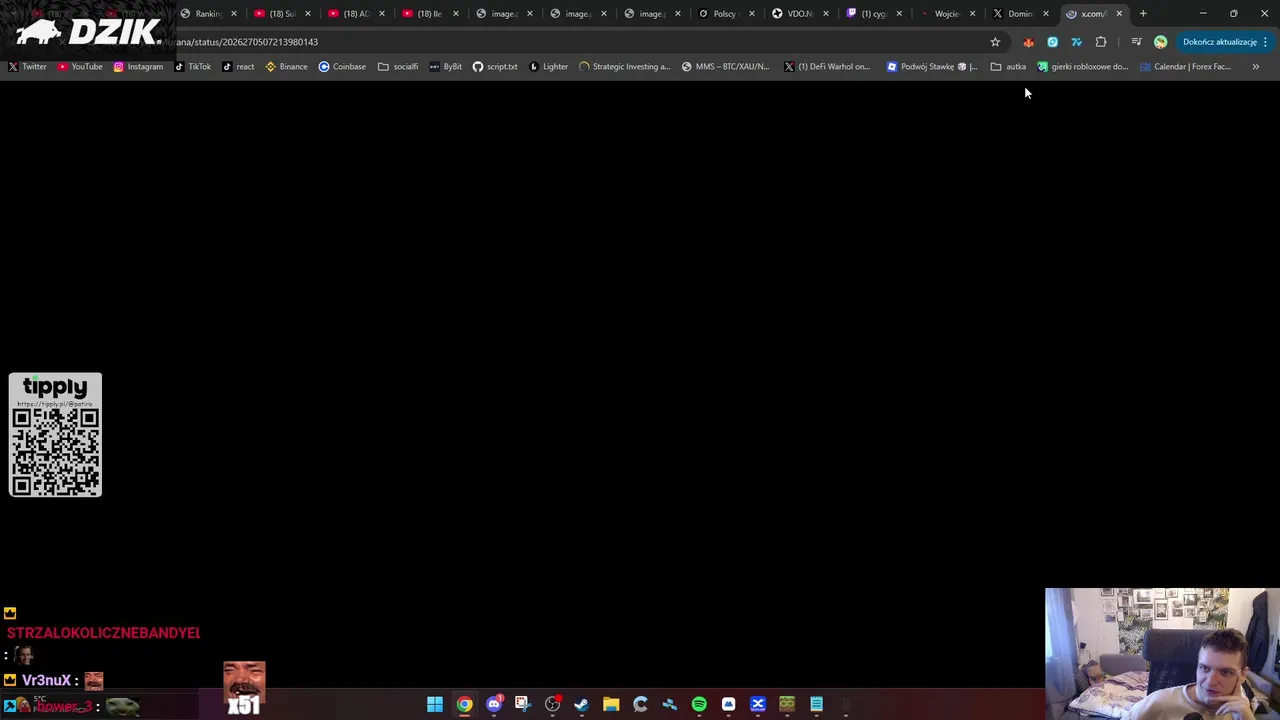
Task: Close the Polscy tab
Action: (x=752, y=14)
